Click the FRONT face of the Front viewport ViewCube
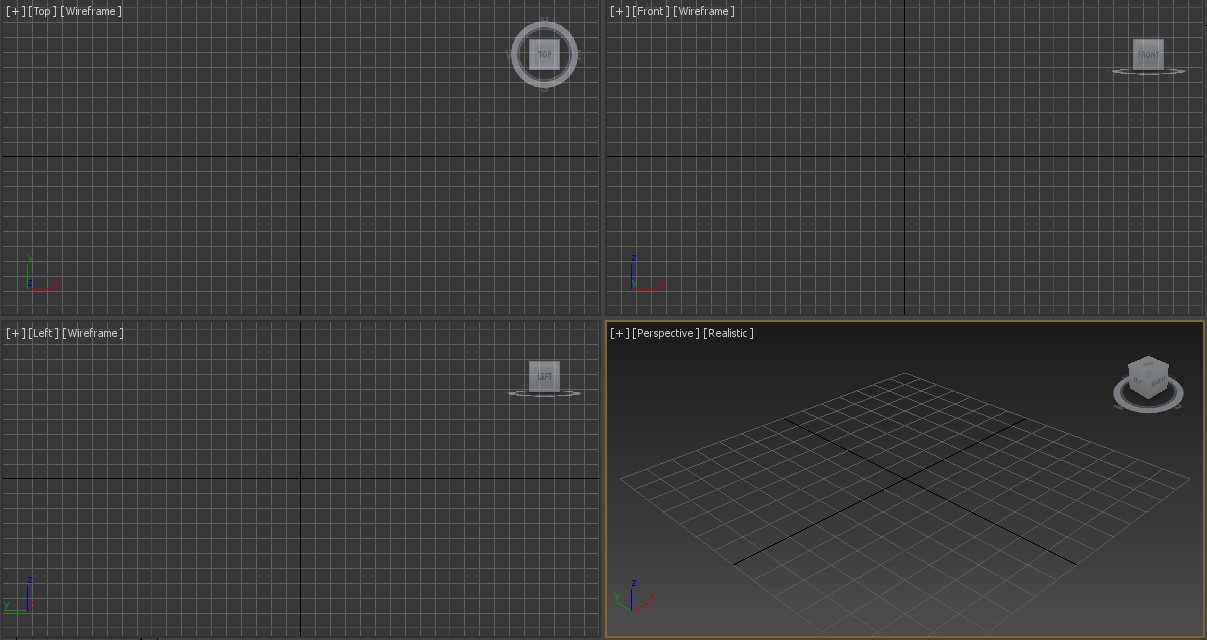The image size is (1207, 640). pos(1148,54)
